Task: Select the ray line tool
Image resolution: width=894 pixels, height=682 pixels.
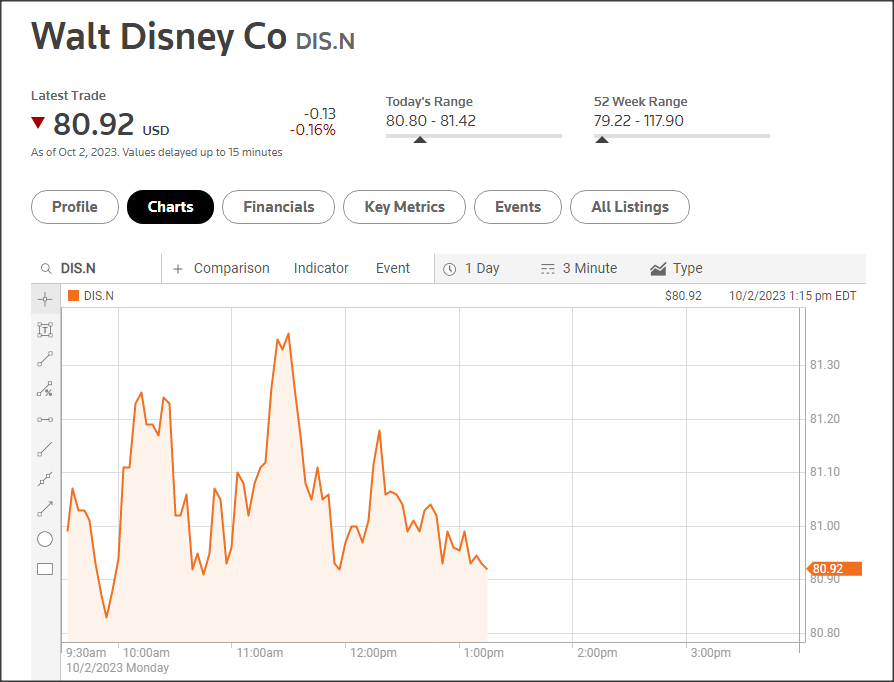Action: pos(45,449)
